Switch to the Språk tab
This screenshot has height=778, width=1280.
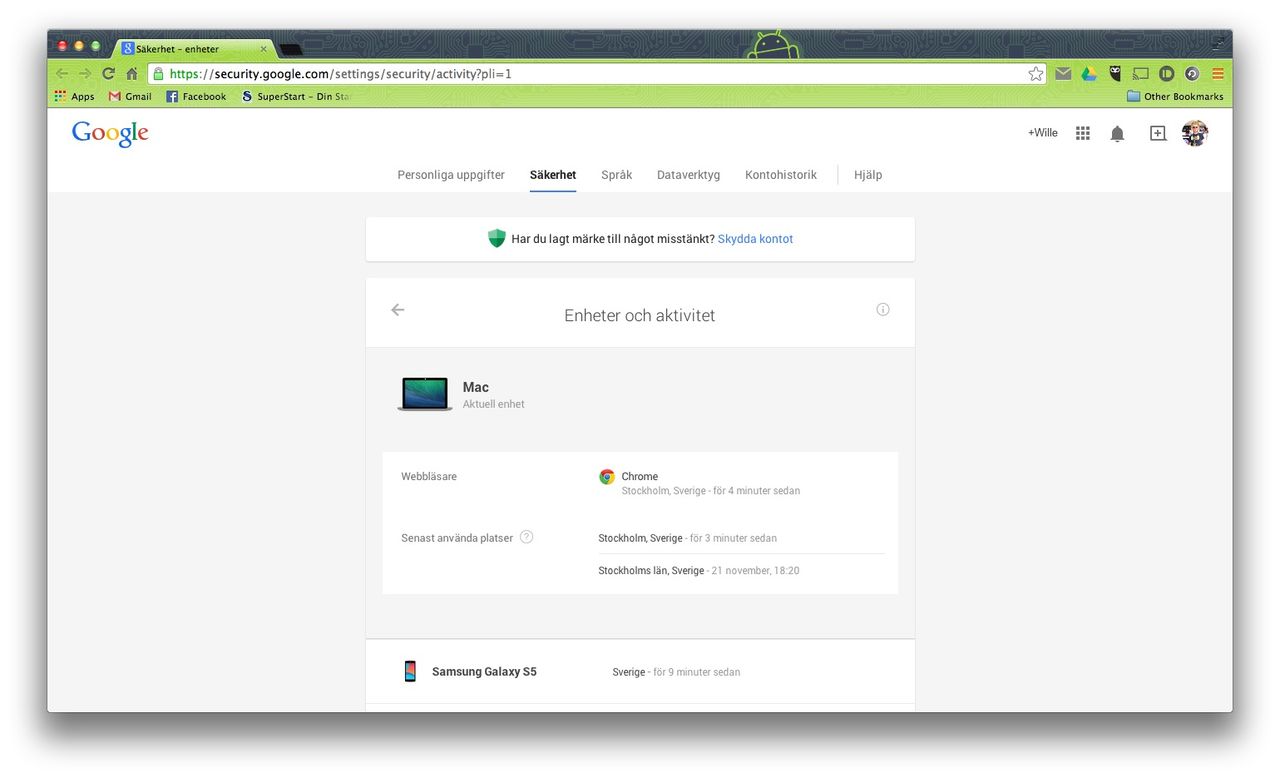(617, 175)
